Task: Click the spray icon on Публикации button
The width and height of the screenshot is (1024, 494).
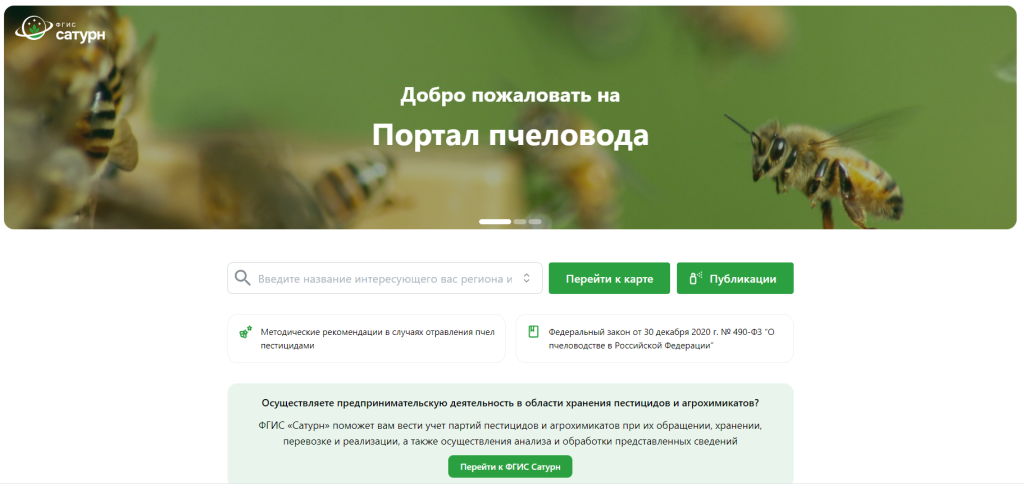Action: click(x=696, y=278)
